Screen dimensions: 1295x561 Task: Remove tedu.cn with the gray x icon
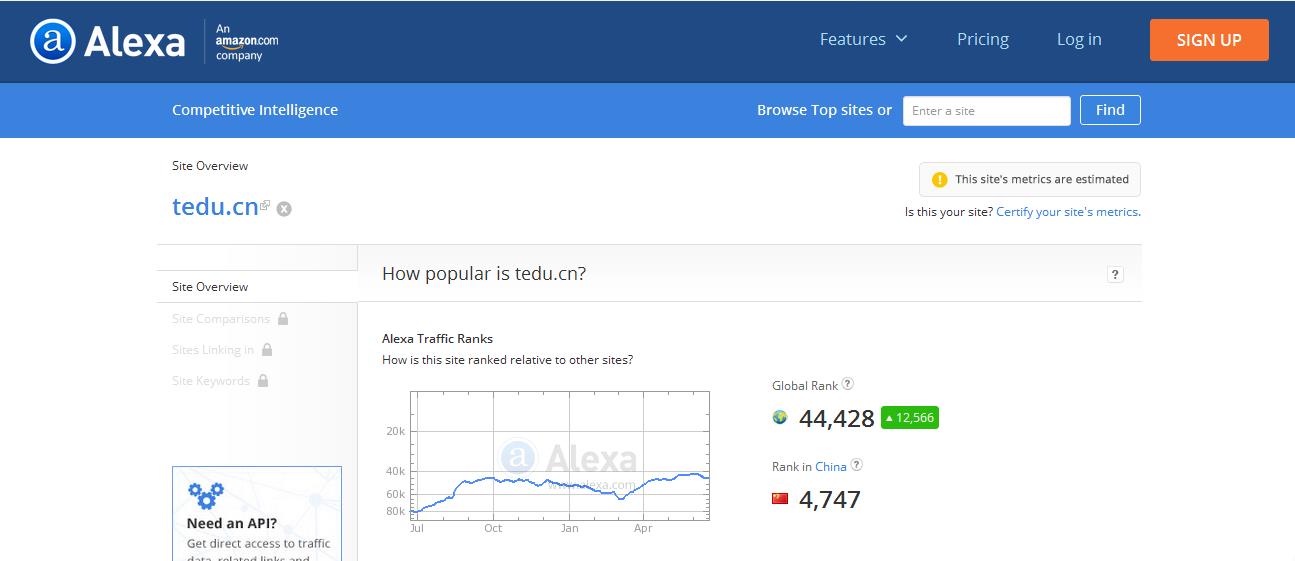click(284, 209)
